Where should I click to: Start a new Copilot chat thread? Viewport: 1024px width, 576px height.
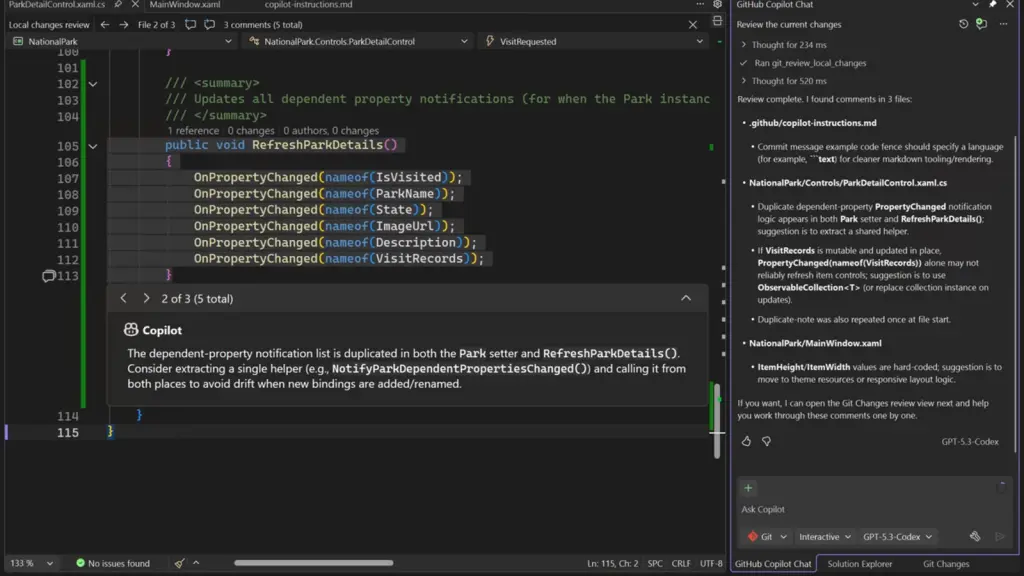[982, 24]
